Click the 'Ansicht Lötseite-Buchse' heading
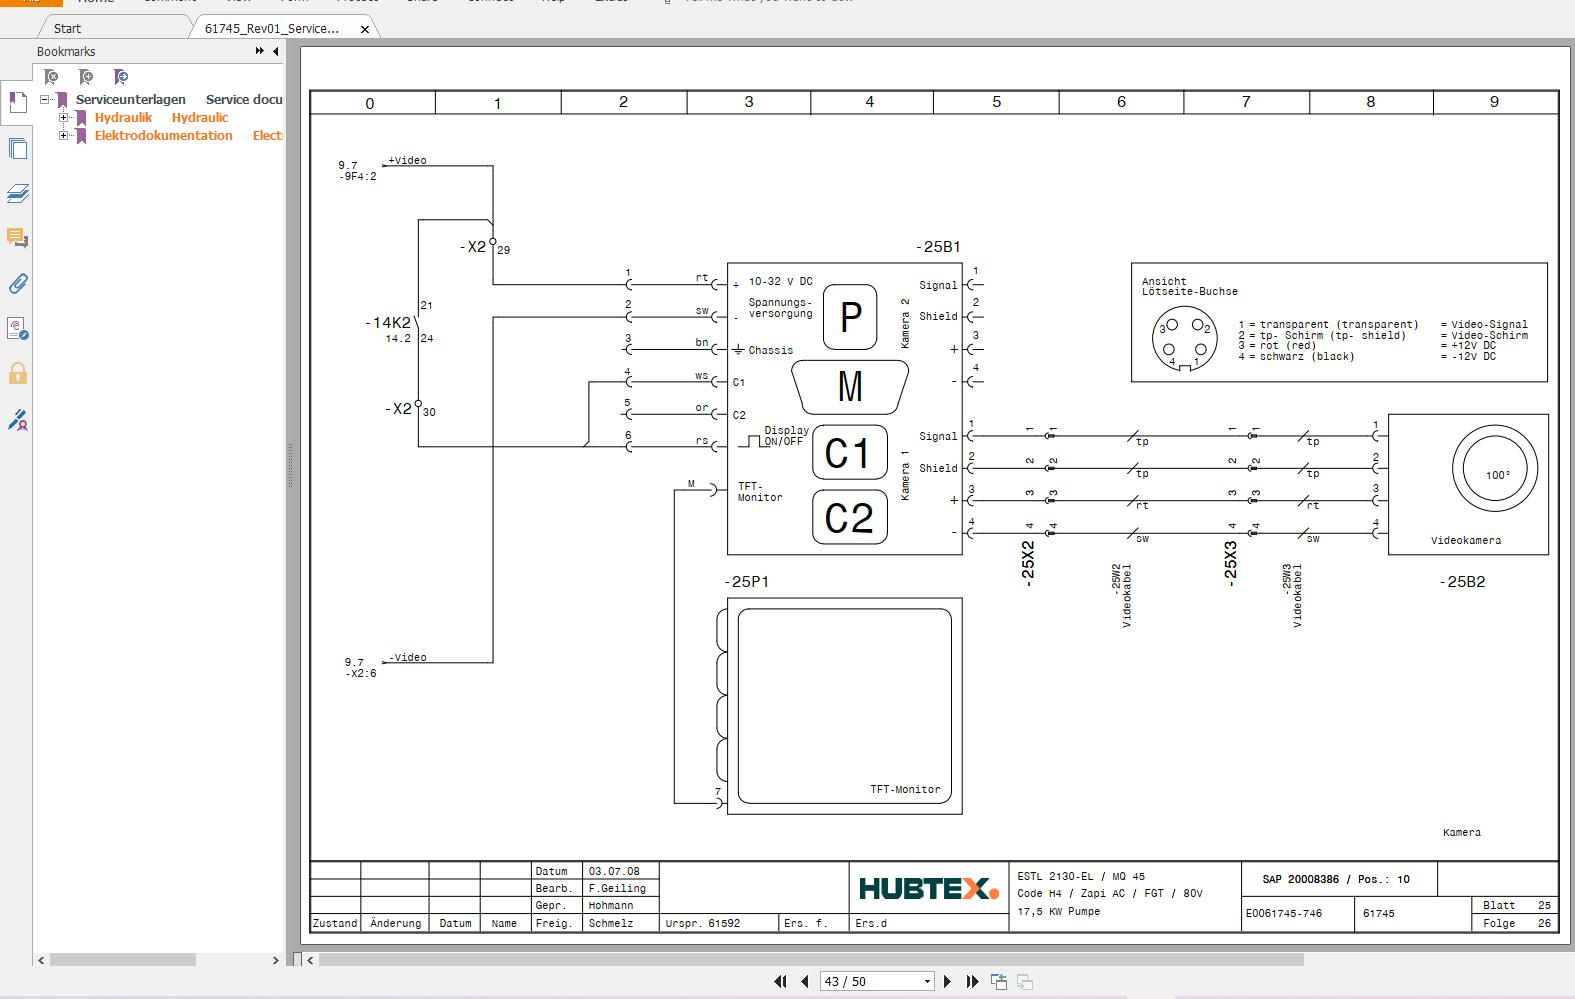1575x999 pixels. coord(1189,287)
